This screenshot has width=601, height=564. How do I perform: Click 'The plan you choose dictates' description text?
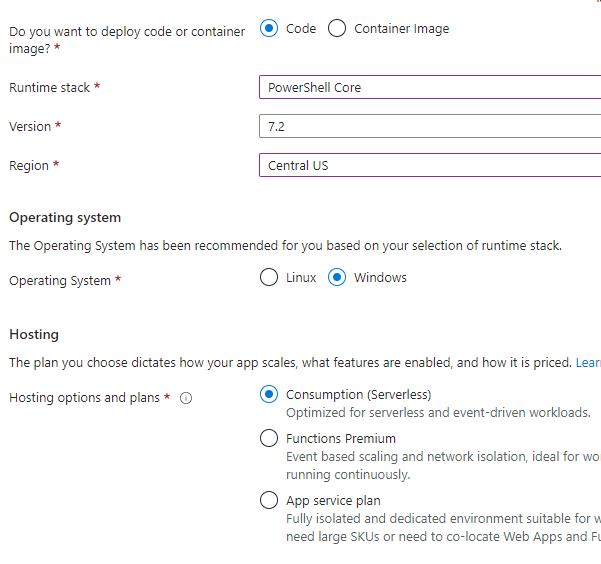coord(290,362)
